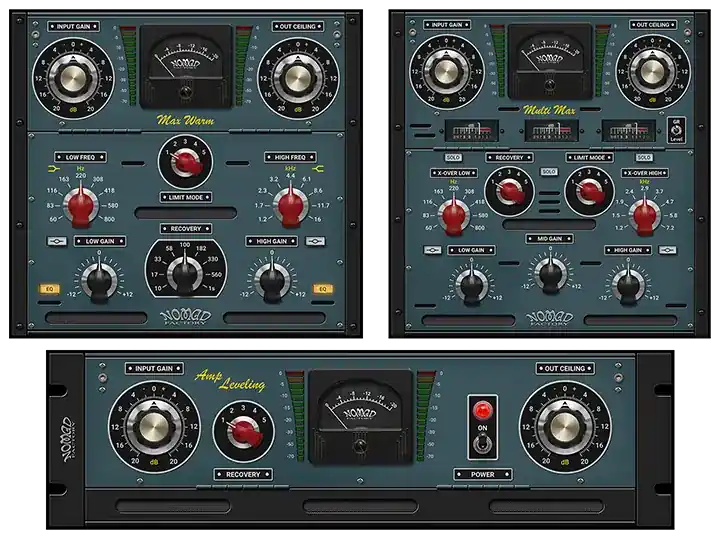This screenshot has width=720, height=540.
Task: Click the Amp Leveling Input Gain knob
Action: tap(154, 427)
